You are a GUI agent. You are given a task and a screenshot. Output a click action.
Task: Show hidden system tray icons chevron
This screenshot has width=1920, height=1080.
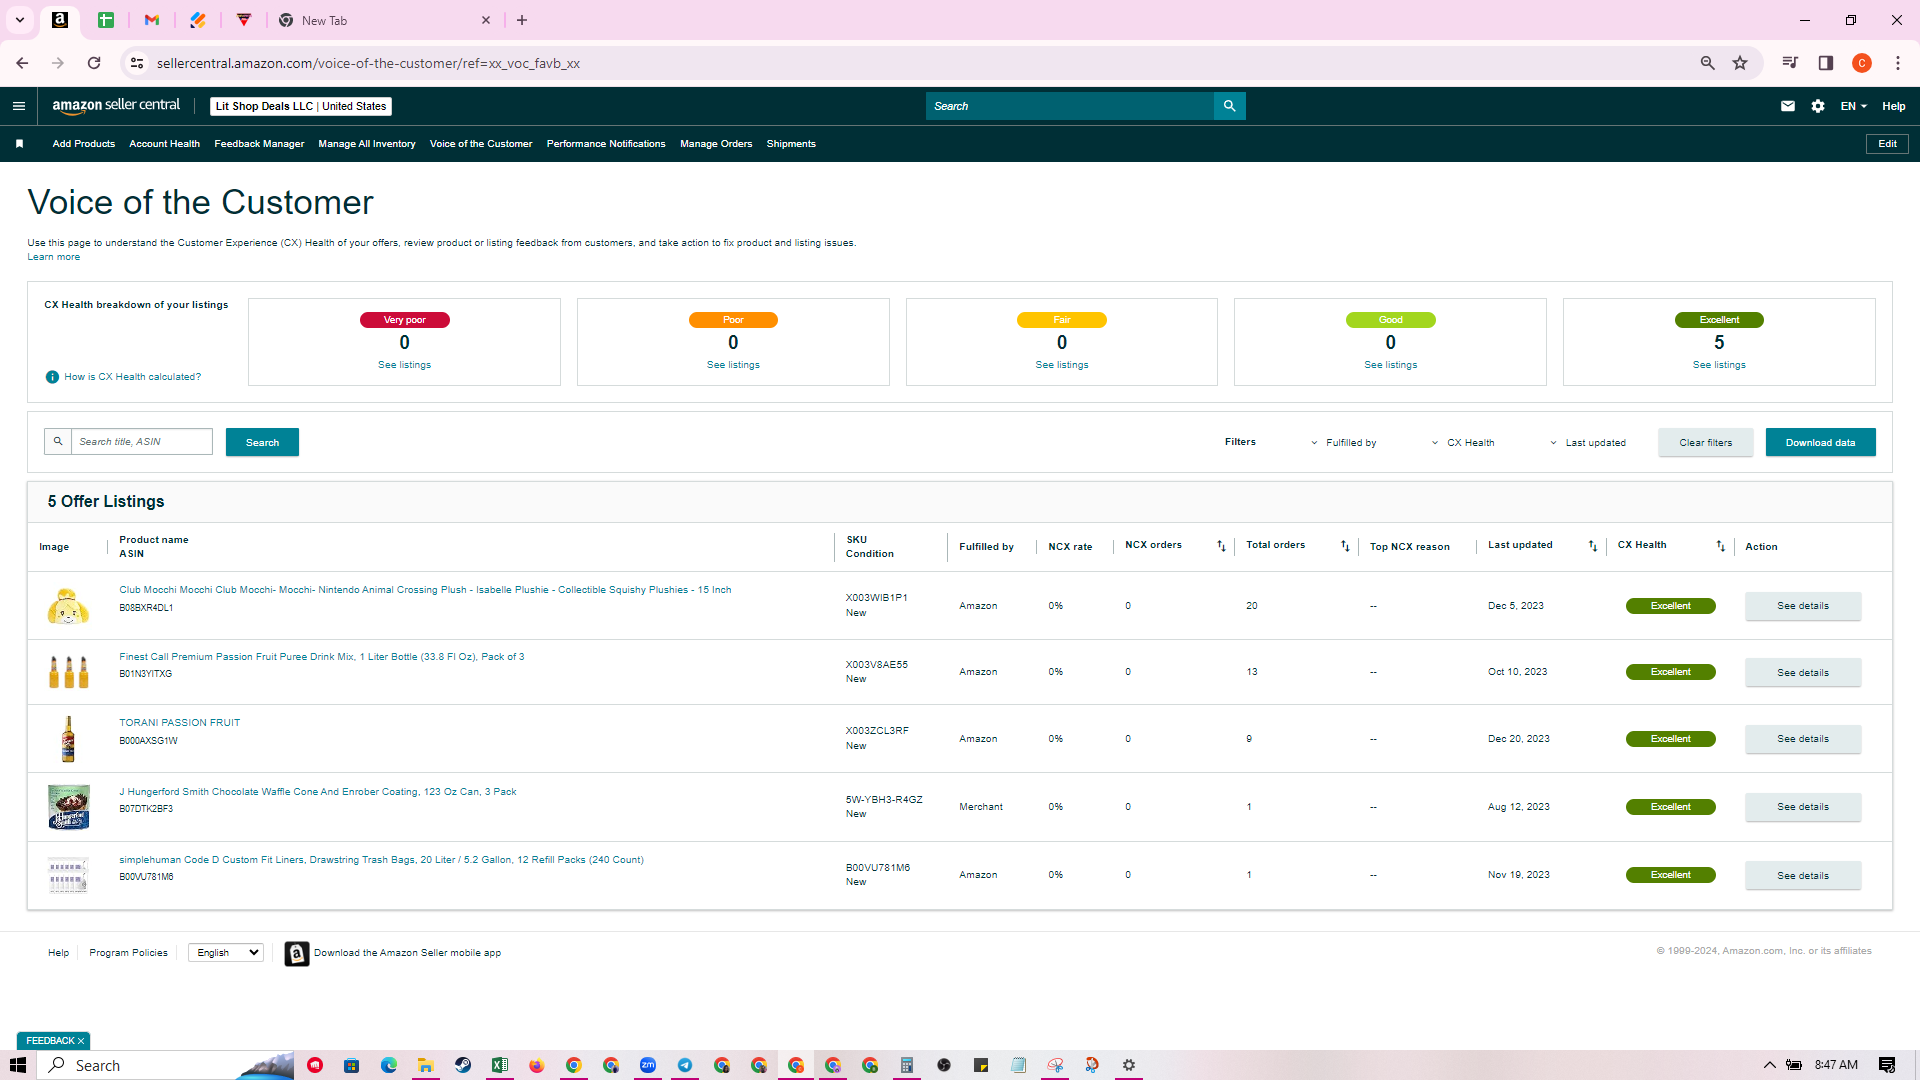click(x=1769, y=1065)
